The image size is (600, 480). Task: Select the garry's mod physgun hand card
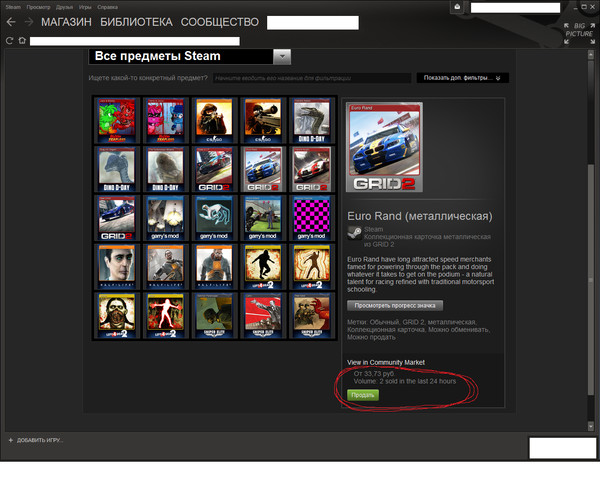tap(214, 218)
